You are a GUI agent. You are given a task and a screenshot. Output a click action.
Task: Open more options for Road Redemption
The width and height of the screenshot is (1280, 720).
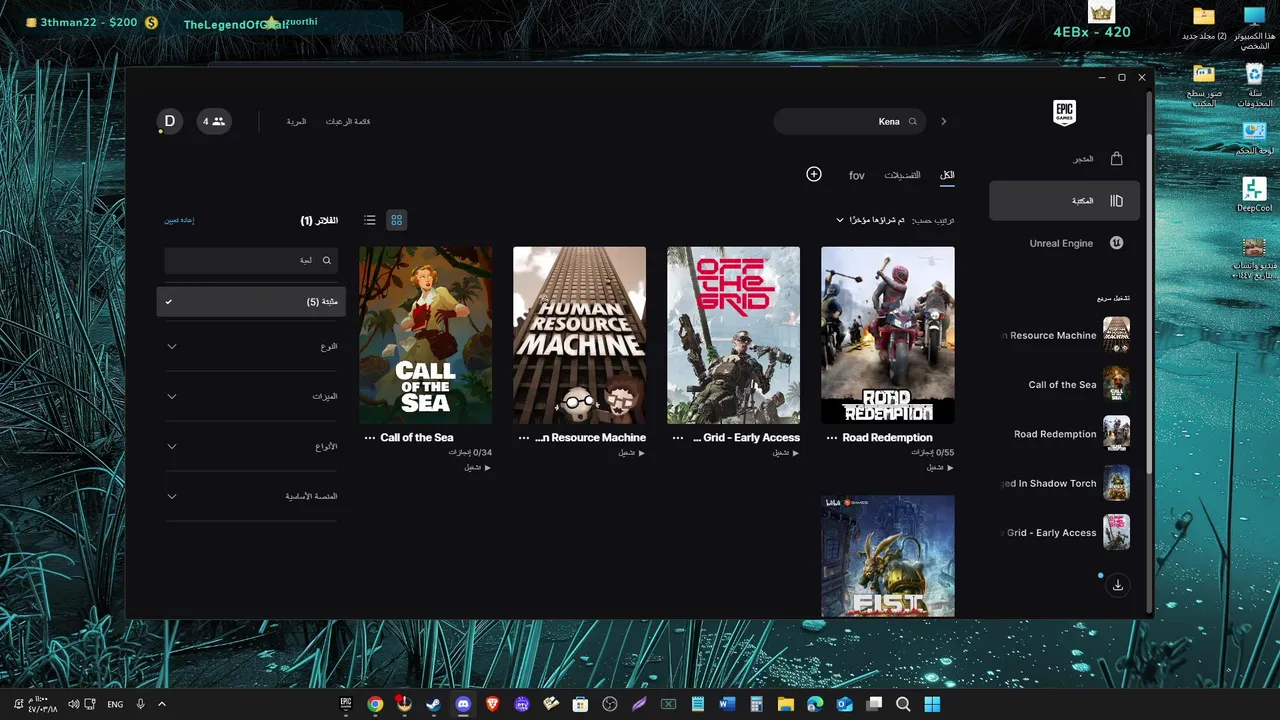pos(832,438)
